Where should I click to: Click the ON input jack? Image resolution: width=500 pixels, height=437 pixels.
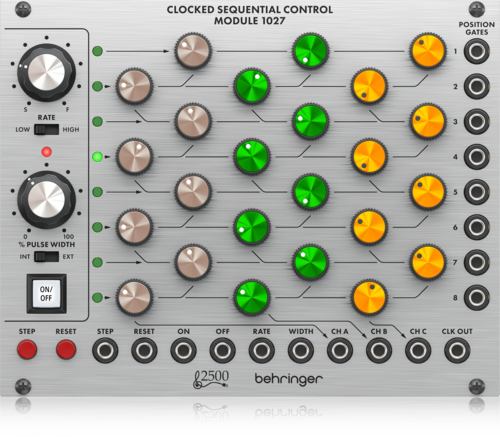tap(183, 350)
